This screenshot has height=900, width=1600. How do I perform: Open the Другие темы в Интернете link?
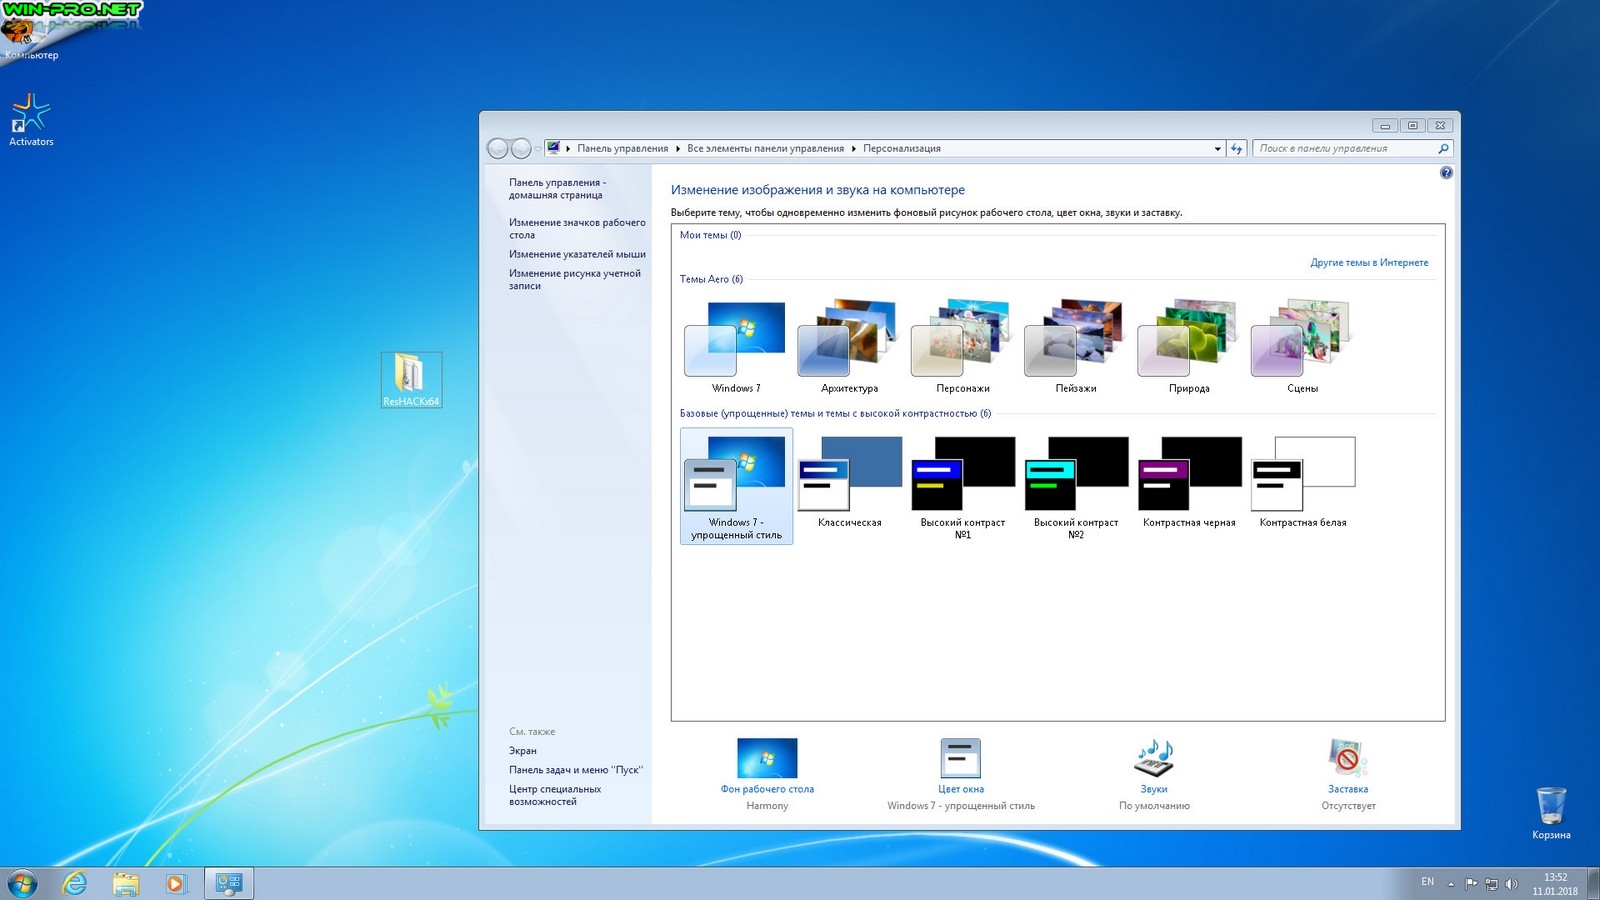click(1369, 263)
